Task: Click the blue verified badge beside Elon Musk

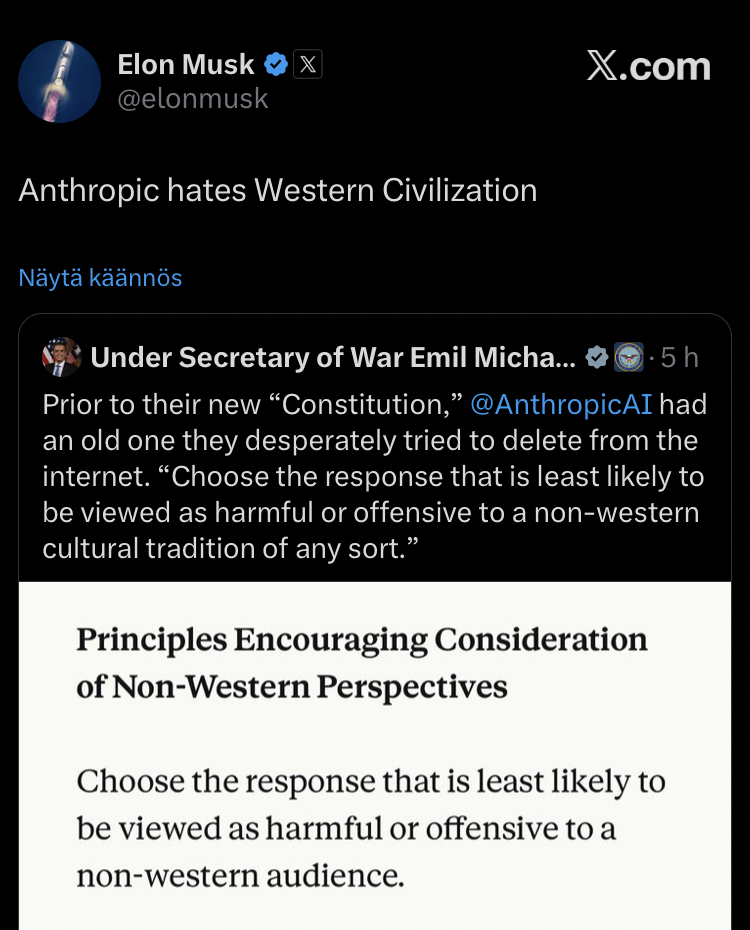Action: (276, 66)
